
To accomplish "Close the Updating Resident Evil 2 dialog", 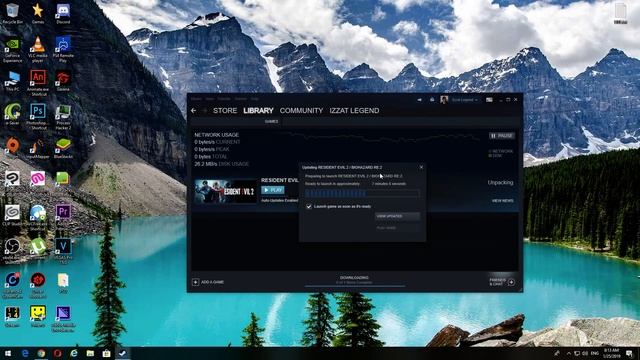I will click(421, 167).
